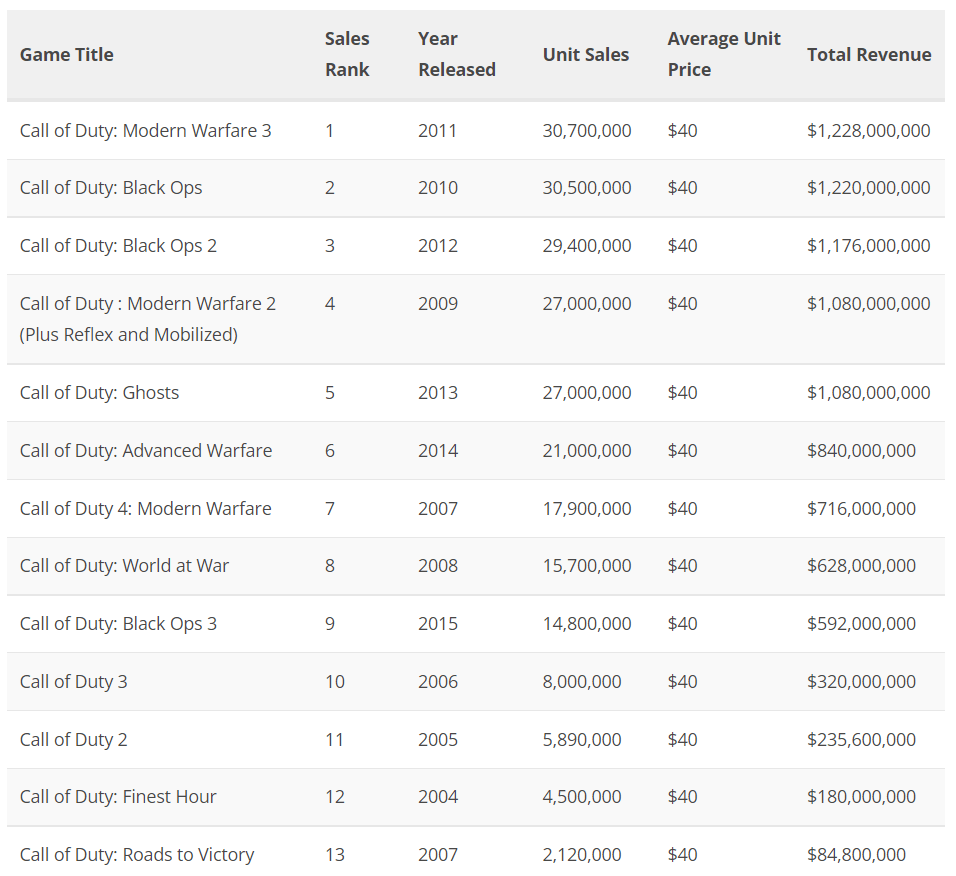Click the Sales Rank column header
Viewport: 956px width, 876px height.
pyautogui.click(x=347, y=54)
